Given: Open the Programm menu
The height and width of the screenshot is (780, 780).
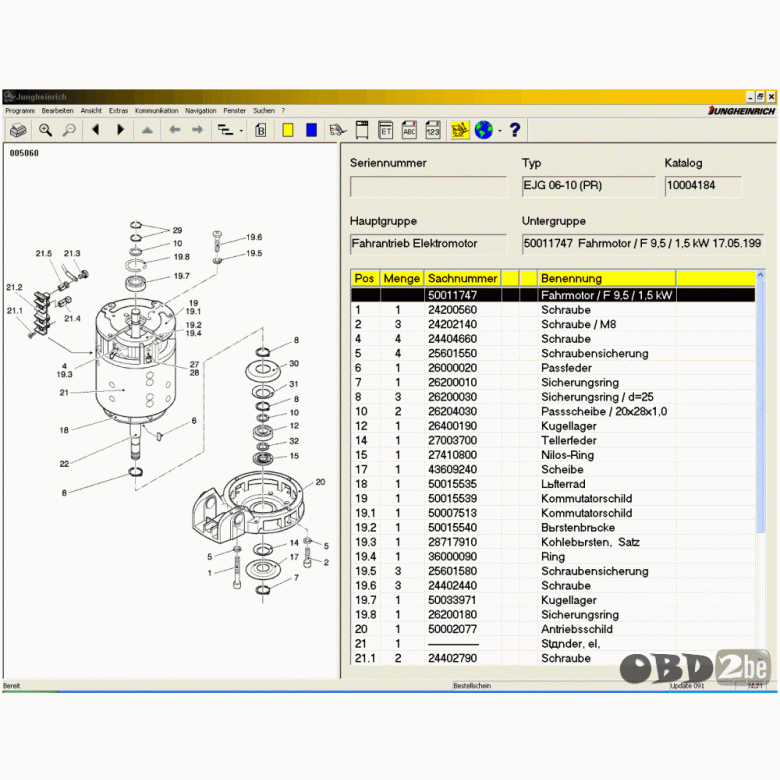Looking at the screenshot, I should (x=20, y=111).
